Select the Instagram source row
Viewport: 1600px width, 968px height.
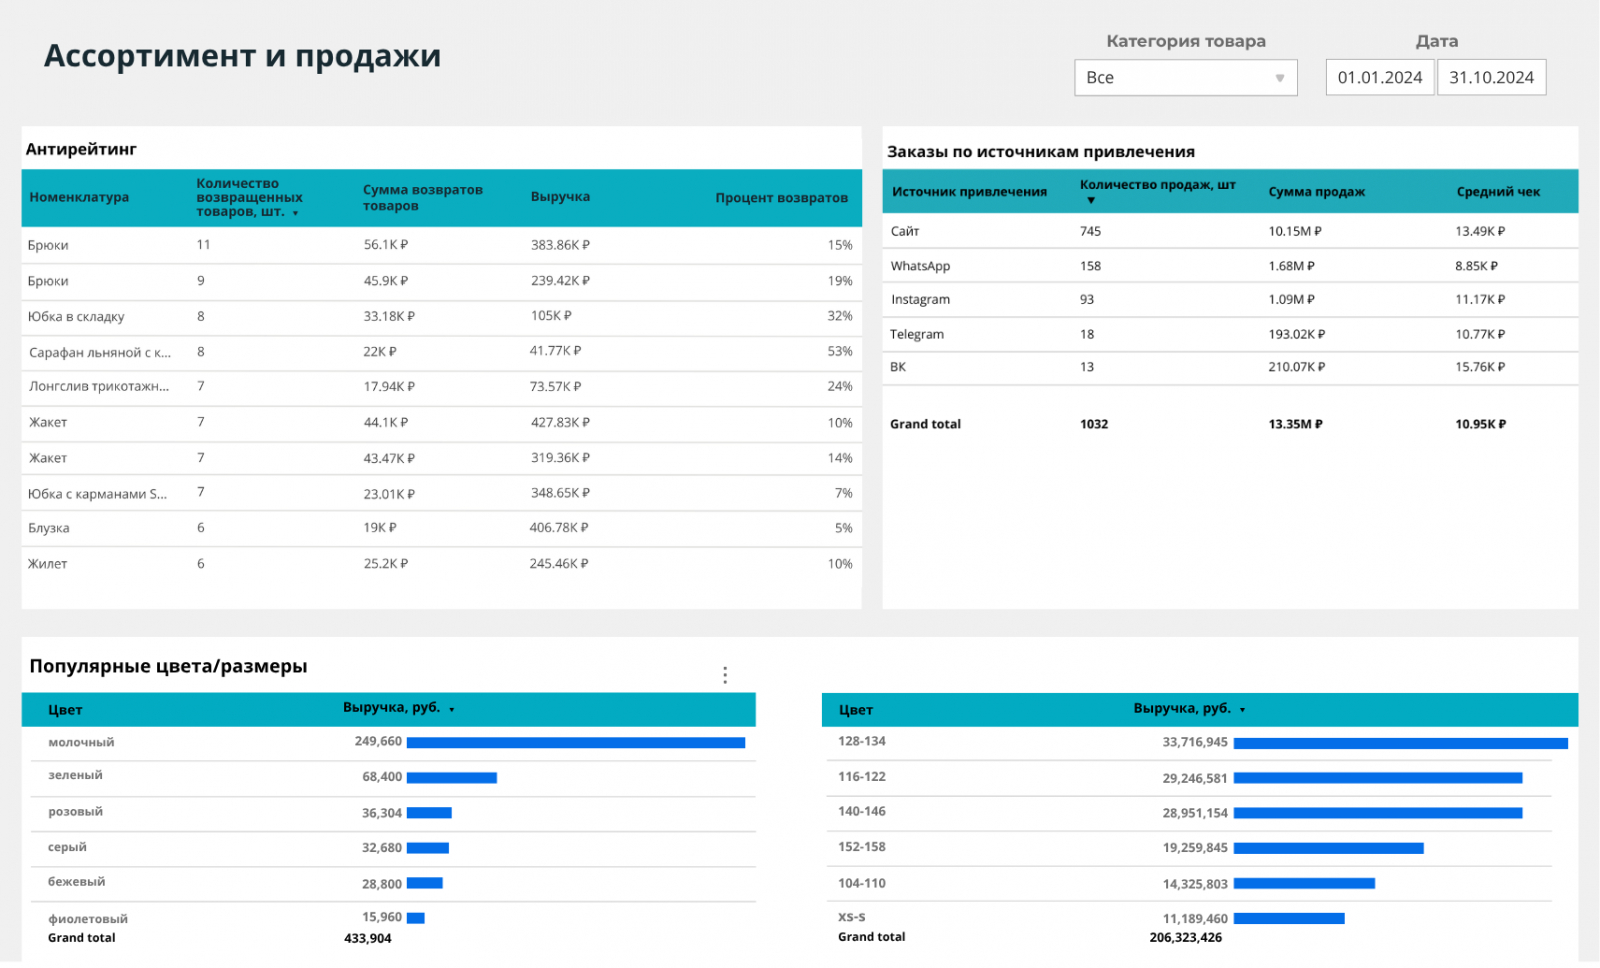point(1230,301)
